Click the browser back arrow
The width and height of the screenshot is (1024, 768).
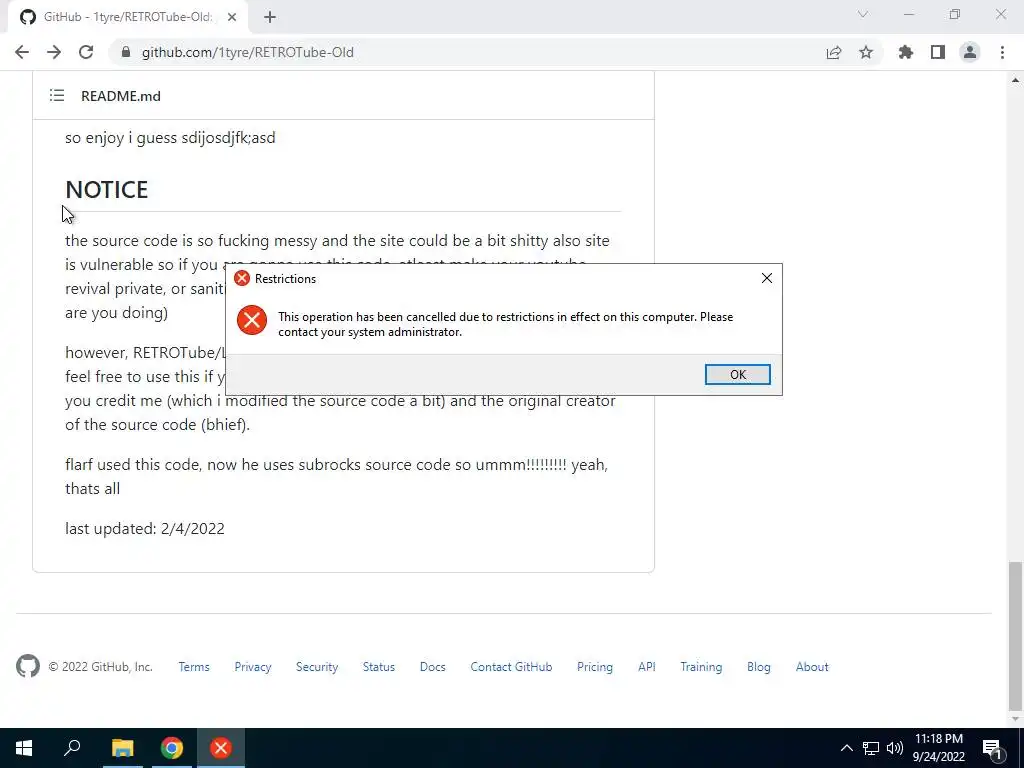click(22, 52)
